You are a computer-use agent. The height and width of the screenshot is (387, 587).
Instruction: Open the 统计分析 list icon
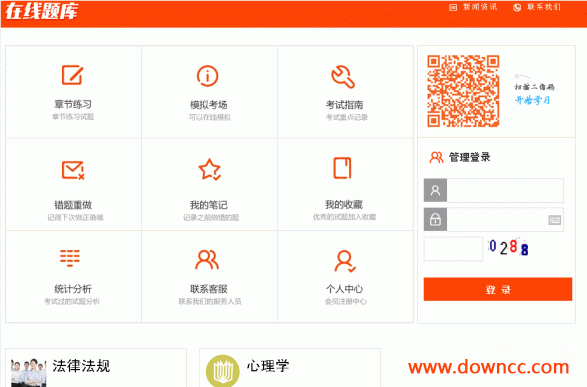[70, 258]
